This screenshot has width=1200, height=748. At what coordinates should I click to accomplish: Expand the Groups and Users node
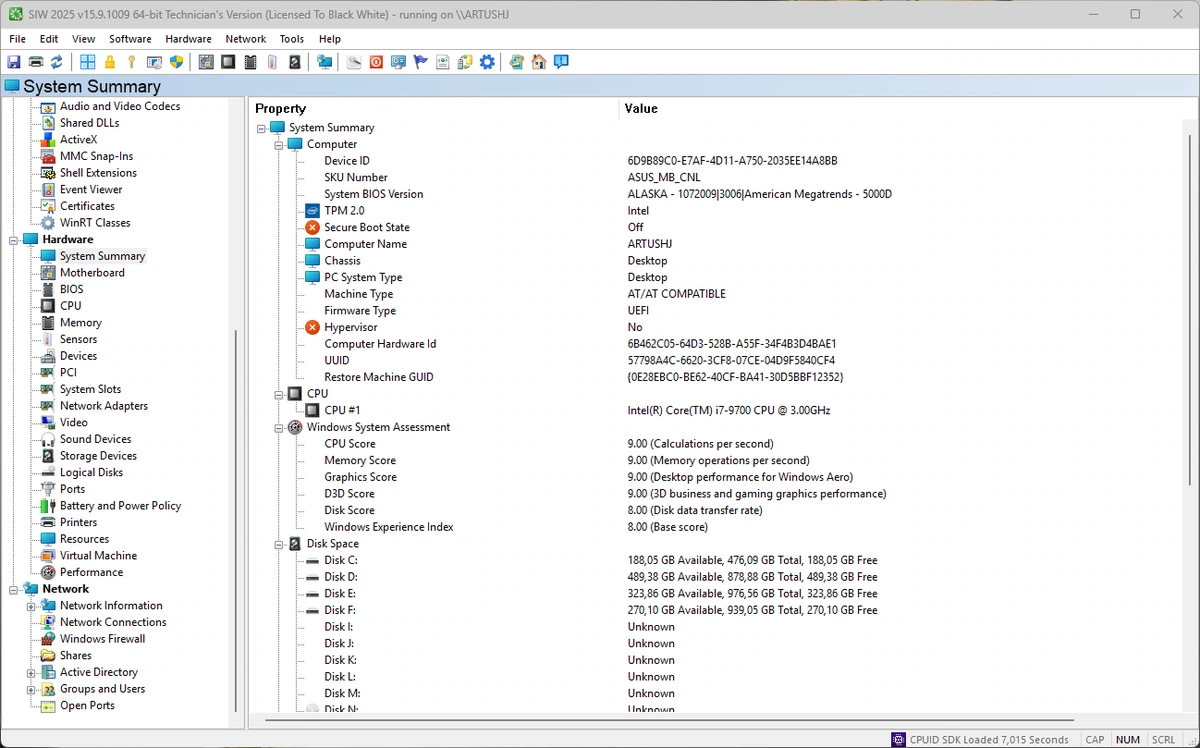pos(32,690)
